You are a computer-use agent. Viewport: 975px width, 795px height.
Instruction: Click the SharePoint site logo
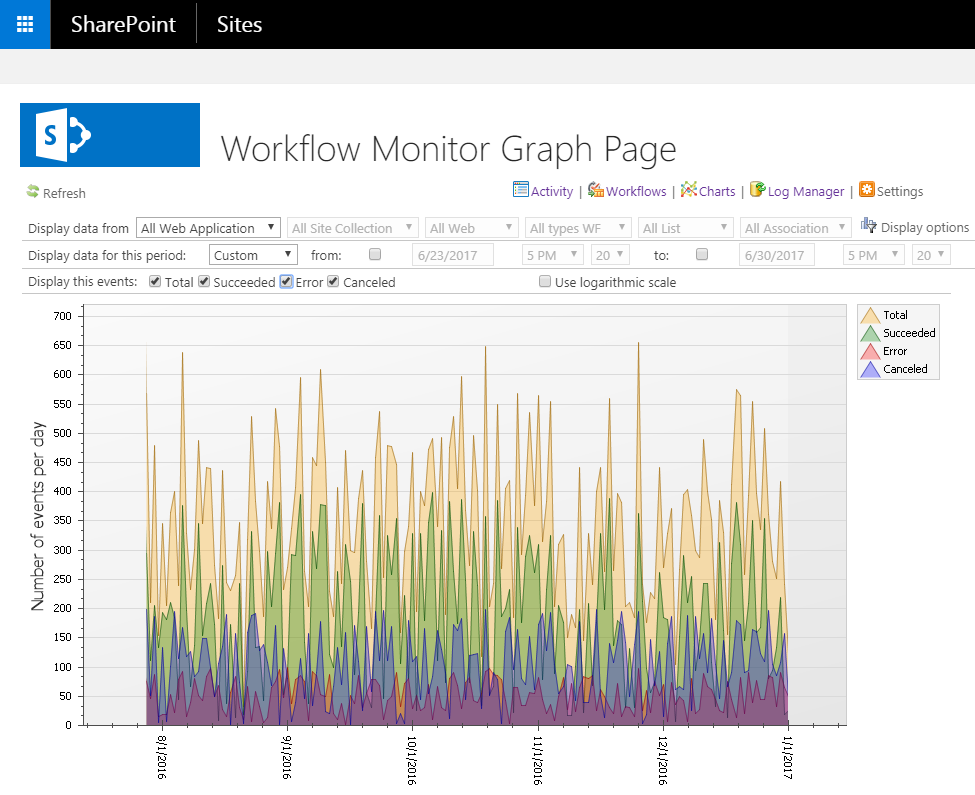tap(110, 135)
